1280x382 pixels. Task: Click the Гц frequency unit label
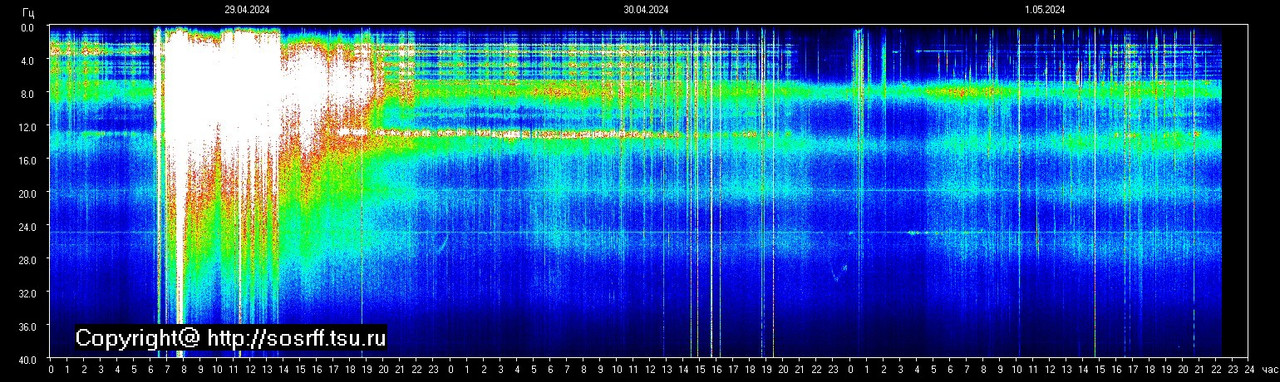[28, 12]
